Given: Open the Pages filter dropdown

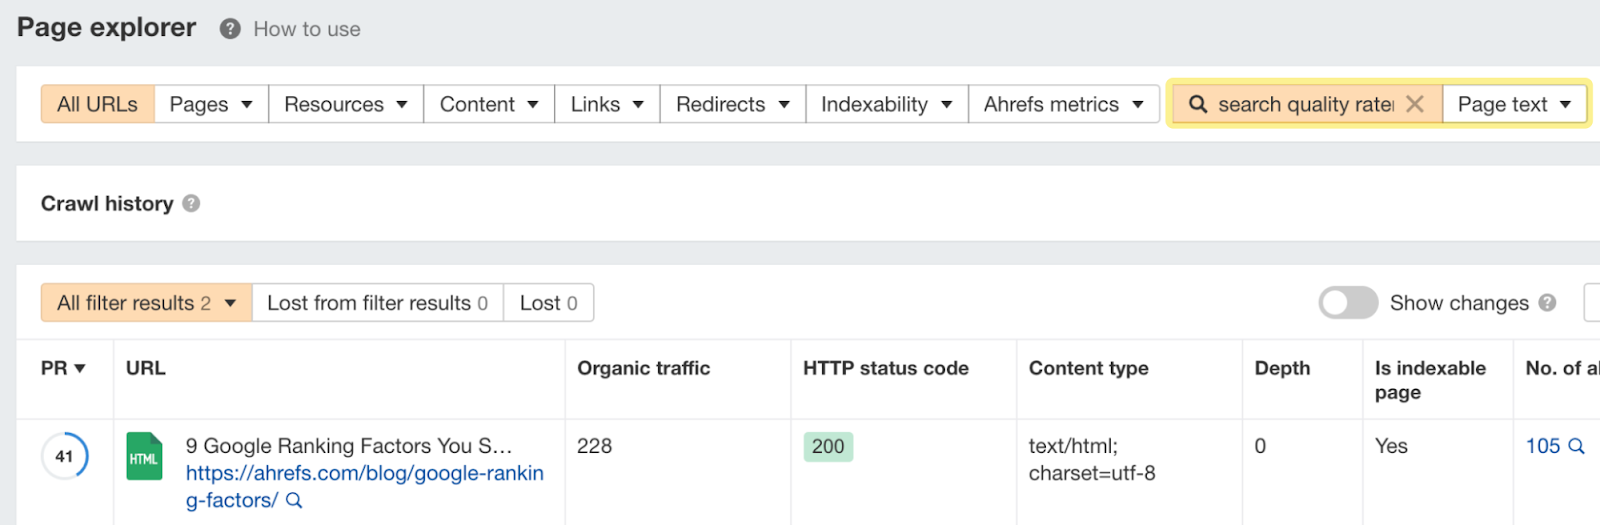Looking at the screenshot, I should click(x=210, y=104).
